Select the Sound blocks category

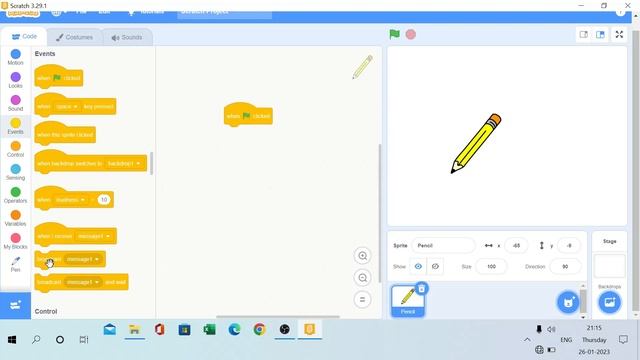click(x=16, y=103)
